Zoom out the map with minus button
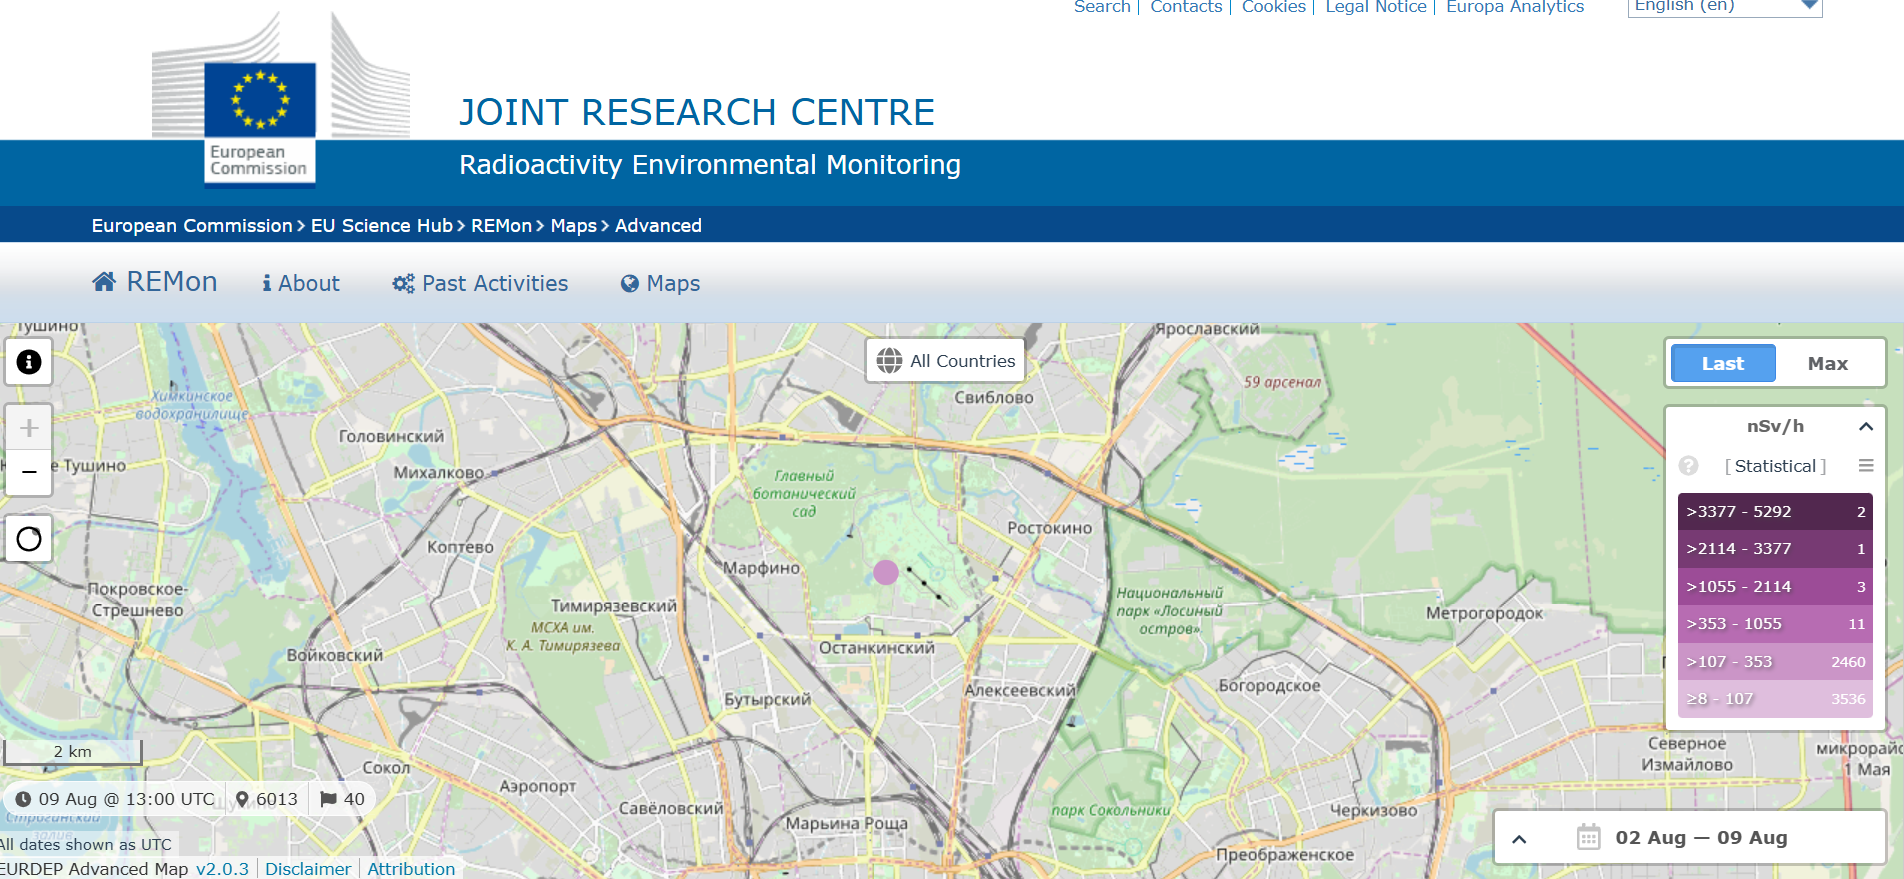This screenshot has width=1904, height=879. point(29,472)
